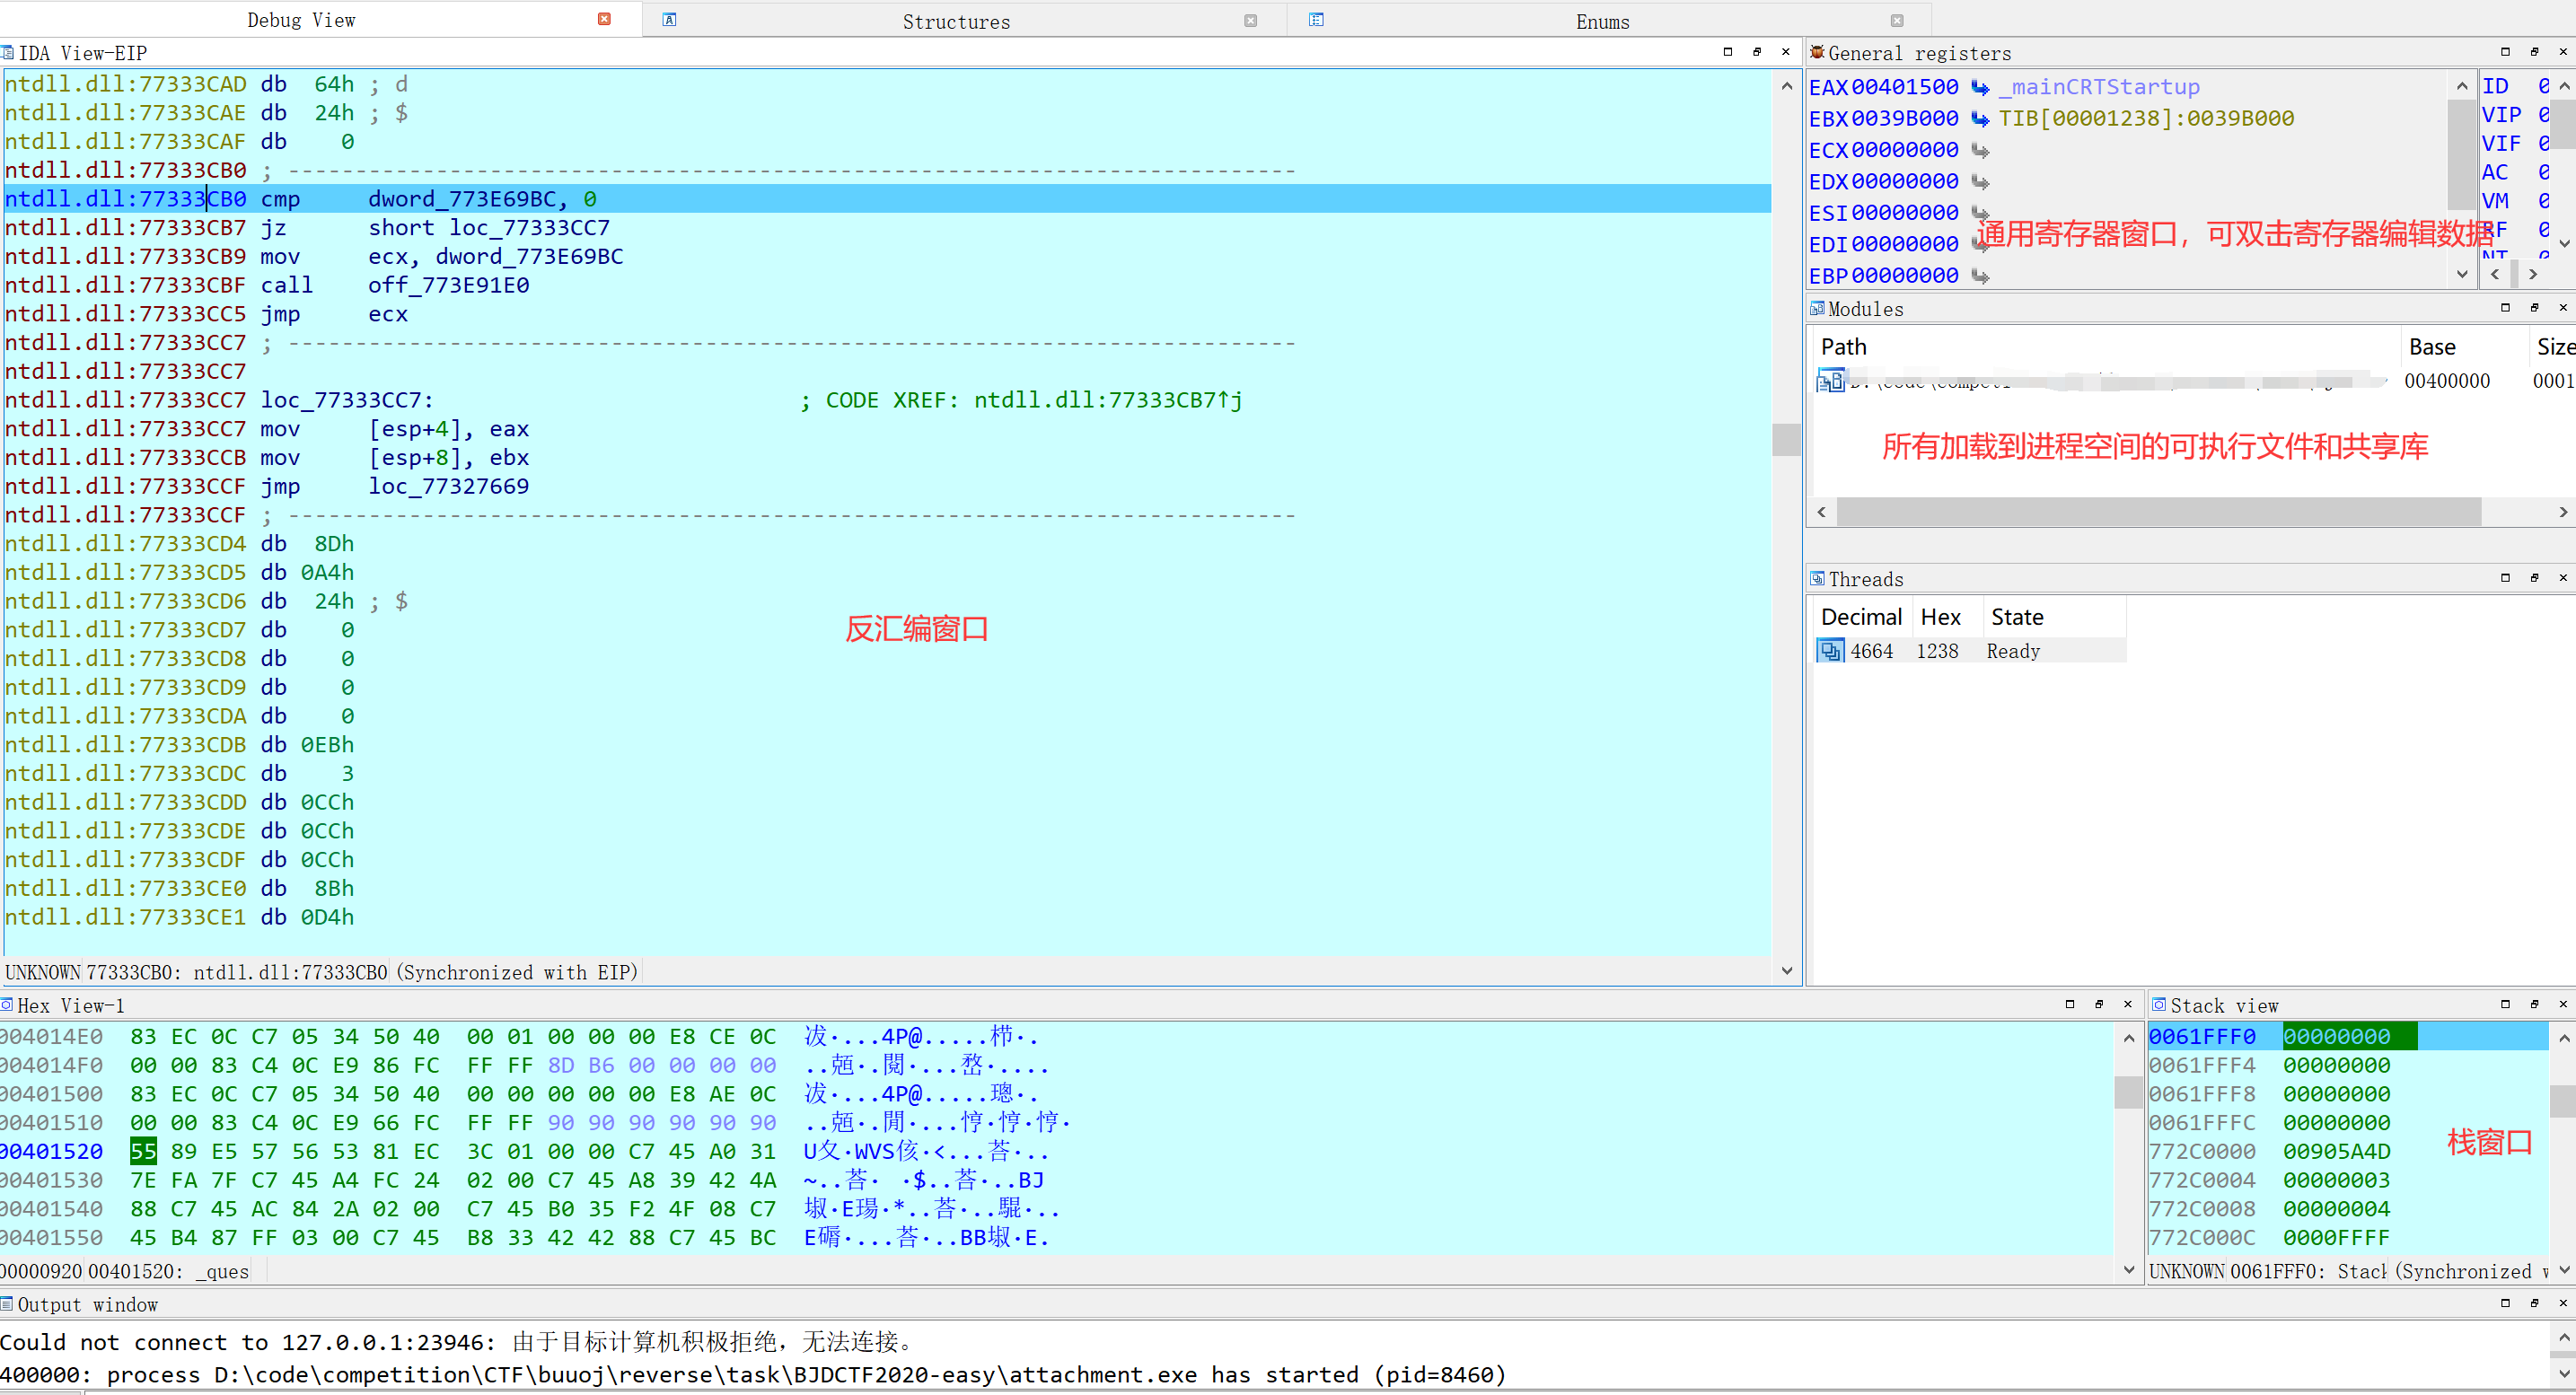Click the down arrow on the disassembly scrollbar
This screenshot has height=1395, width=2576.
(x=1786, y=969)
